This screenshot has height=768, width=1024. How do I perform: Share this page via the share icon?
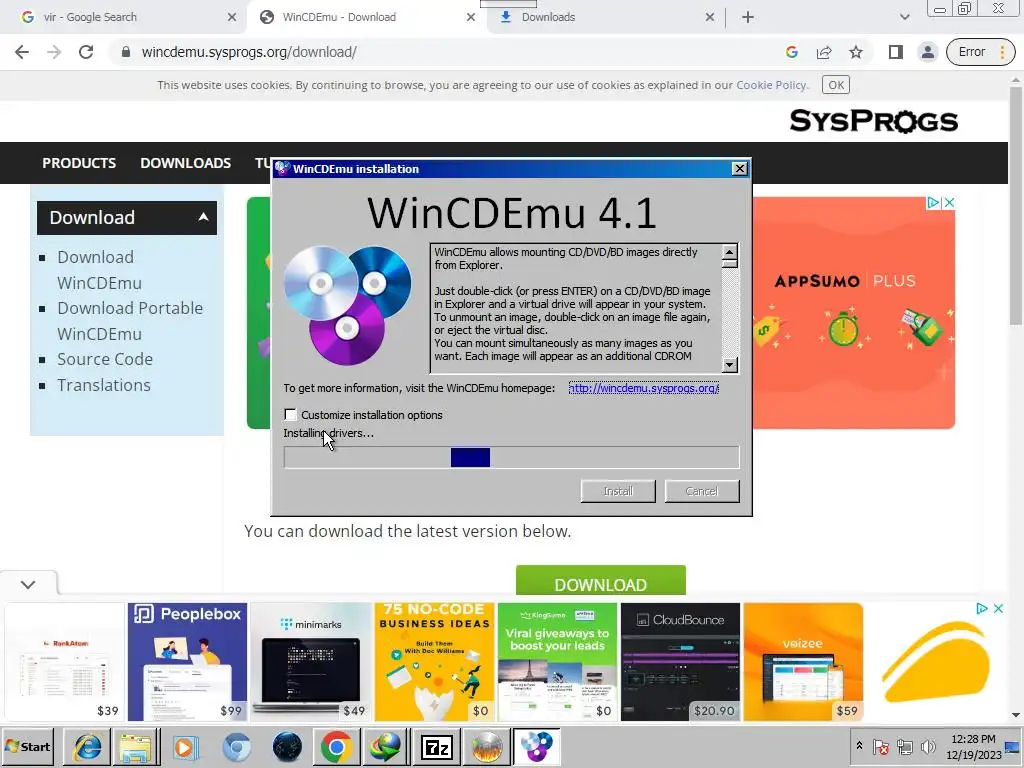824,52
